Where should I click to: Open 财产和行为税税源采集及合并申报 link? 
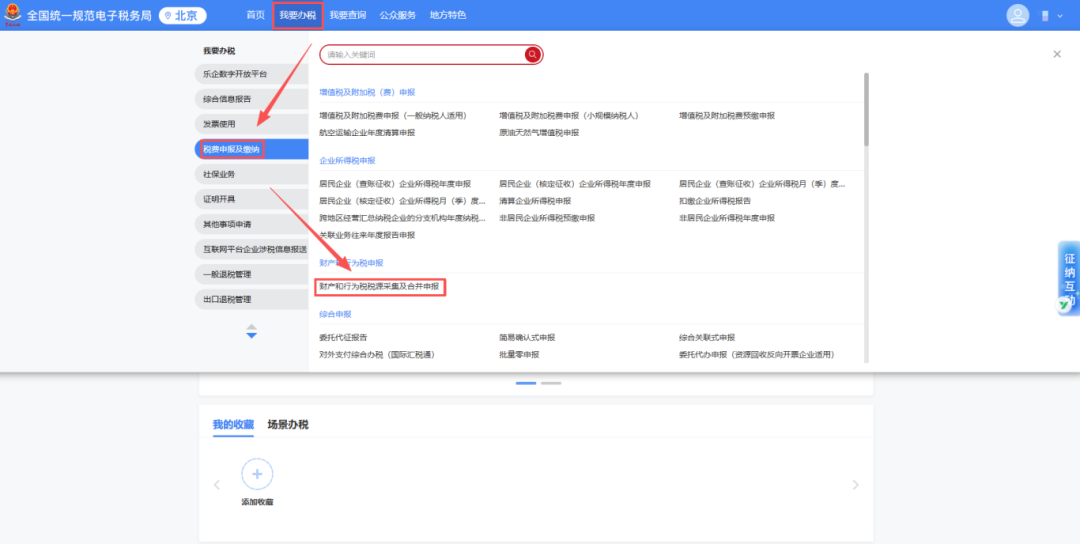click(x=380, y=287)
